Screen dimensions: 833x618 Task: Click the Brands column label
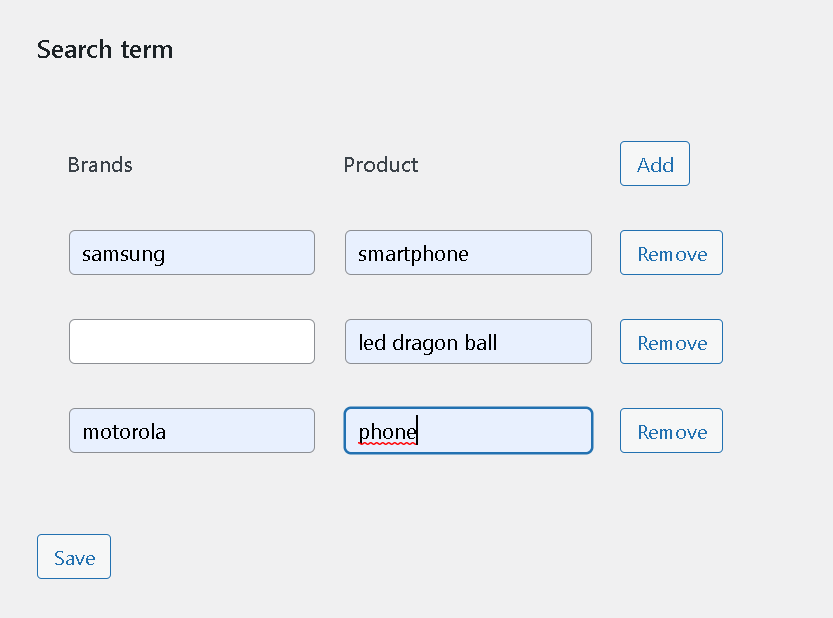(100, 165)
